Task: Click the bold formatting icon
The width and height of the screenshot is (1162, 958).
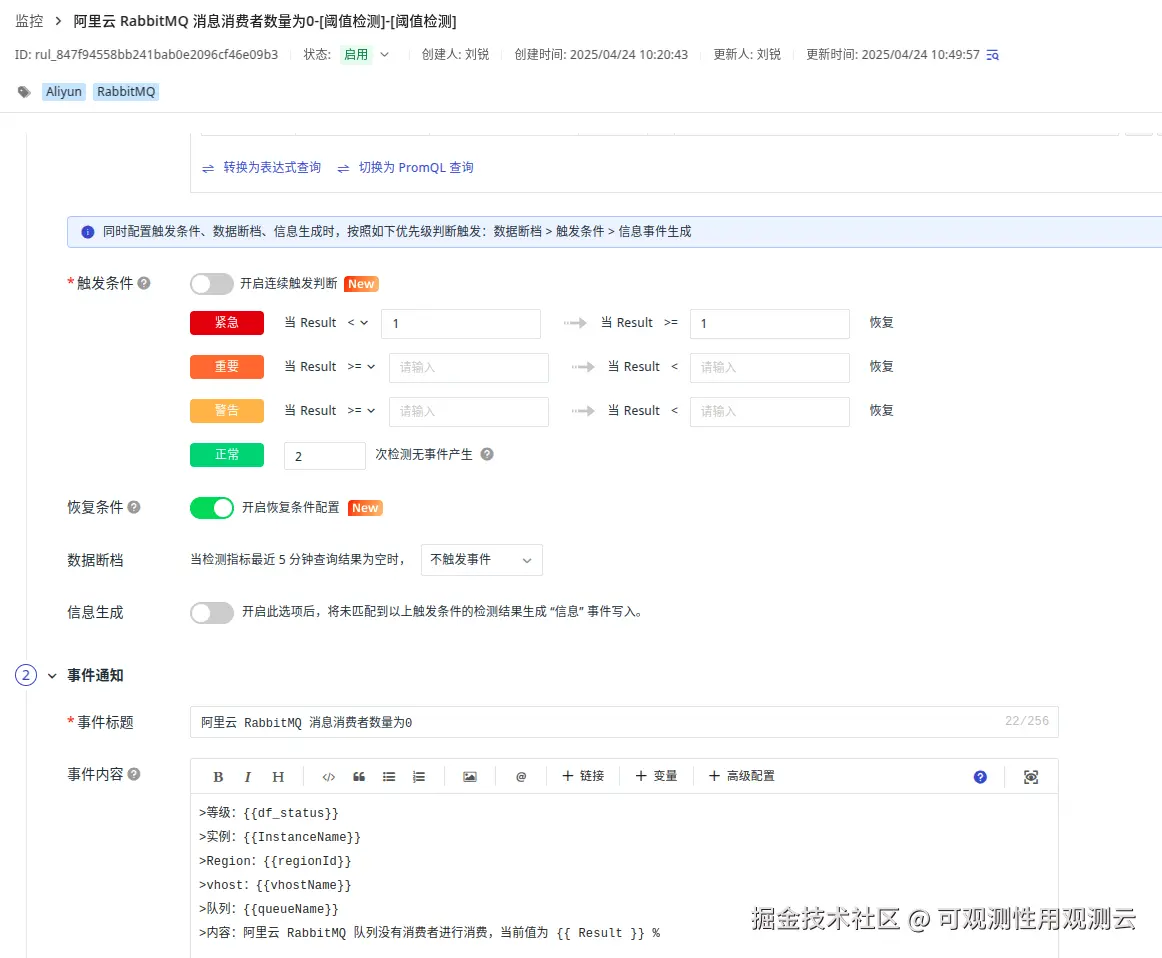Action: click(x=218, y=776)
